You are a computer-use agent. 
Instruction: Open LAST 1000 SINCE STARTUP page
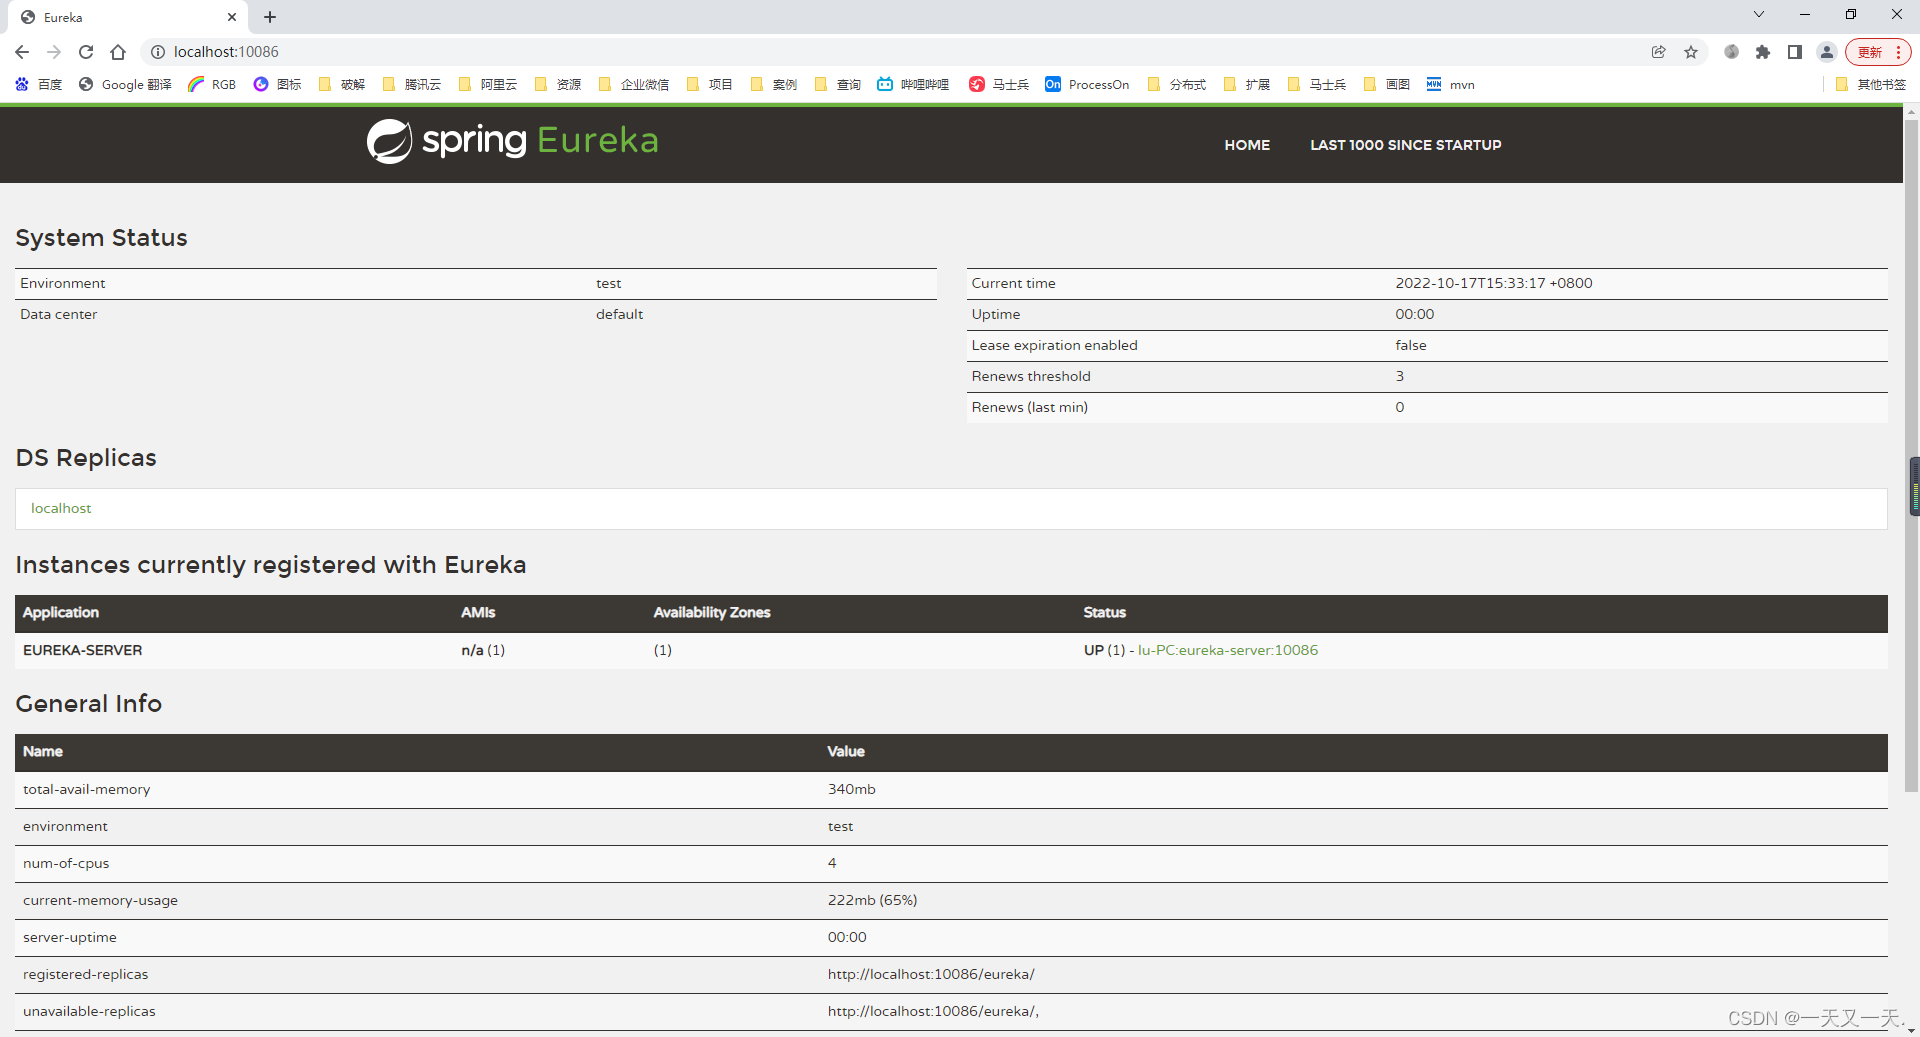[x=1405, y=145]
